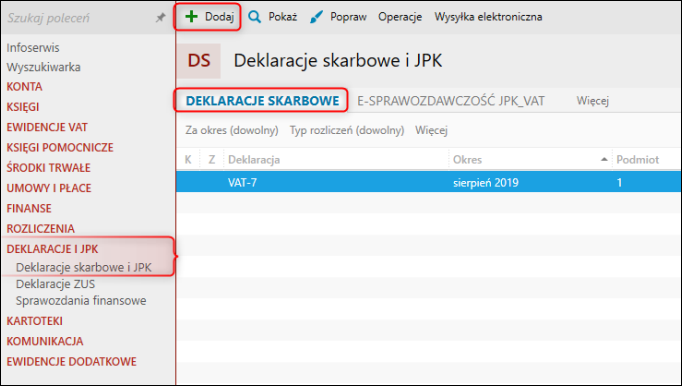The width and height of the screenshot is (682, 386).
Task: Open the Typ rozliczeń (dowolny) filter
Action: [347, 130]
